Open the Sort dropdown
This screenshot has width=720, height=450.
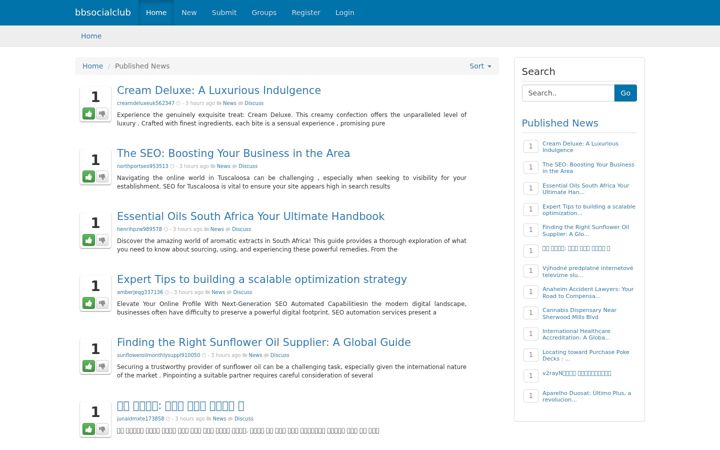[x=480, y=66]
